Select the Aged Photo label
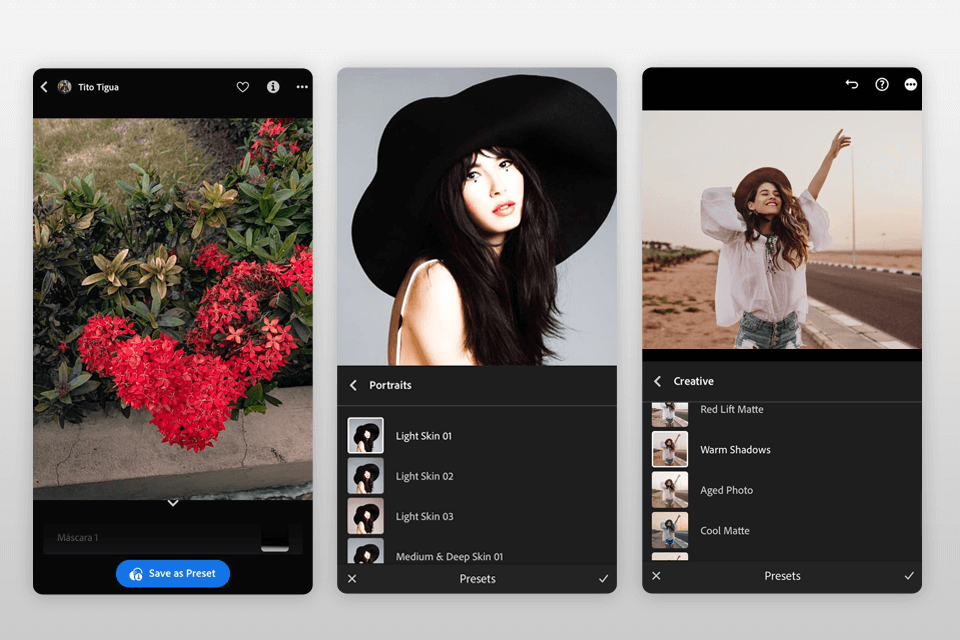Screen dimensions: 960x640 (727, 490)
